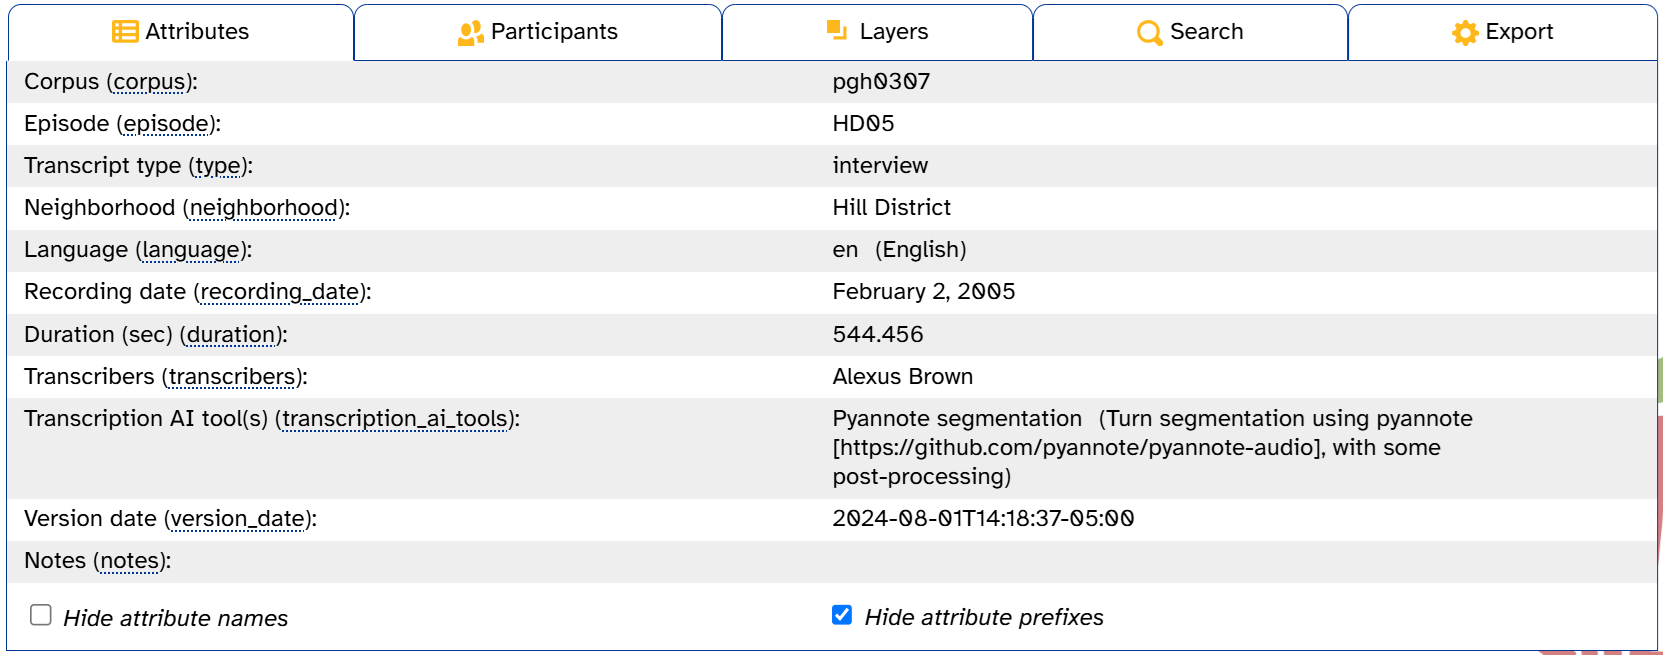The image size is (1663, 655).
Task: Click the underlined 'episode' attribute name
Action: click(x=167, y=124)
